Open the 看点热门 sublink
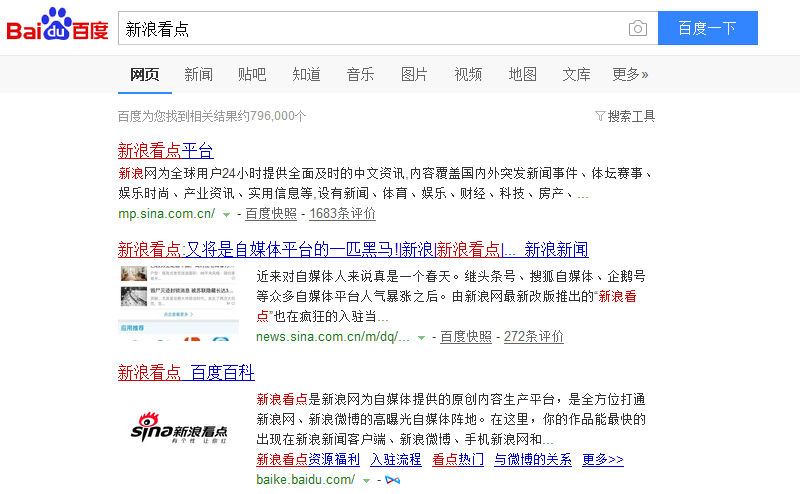The image size is (800, 494). click(x=458, y=459)
